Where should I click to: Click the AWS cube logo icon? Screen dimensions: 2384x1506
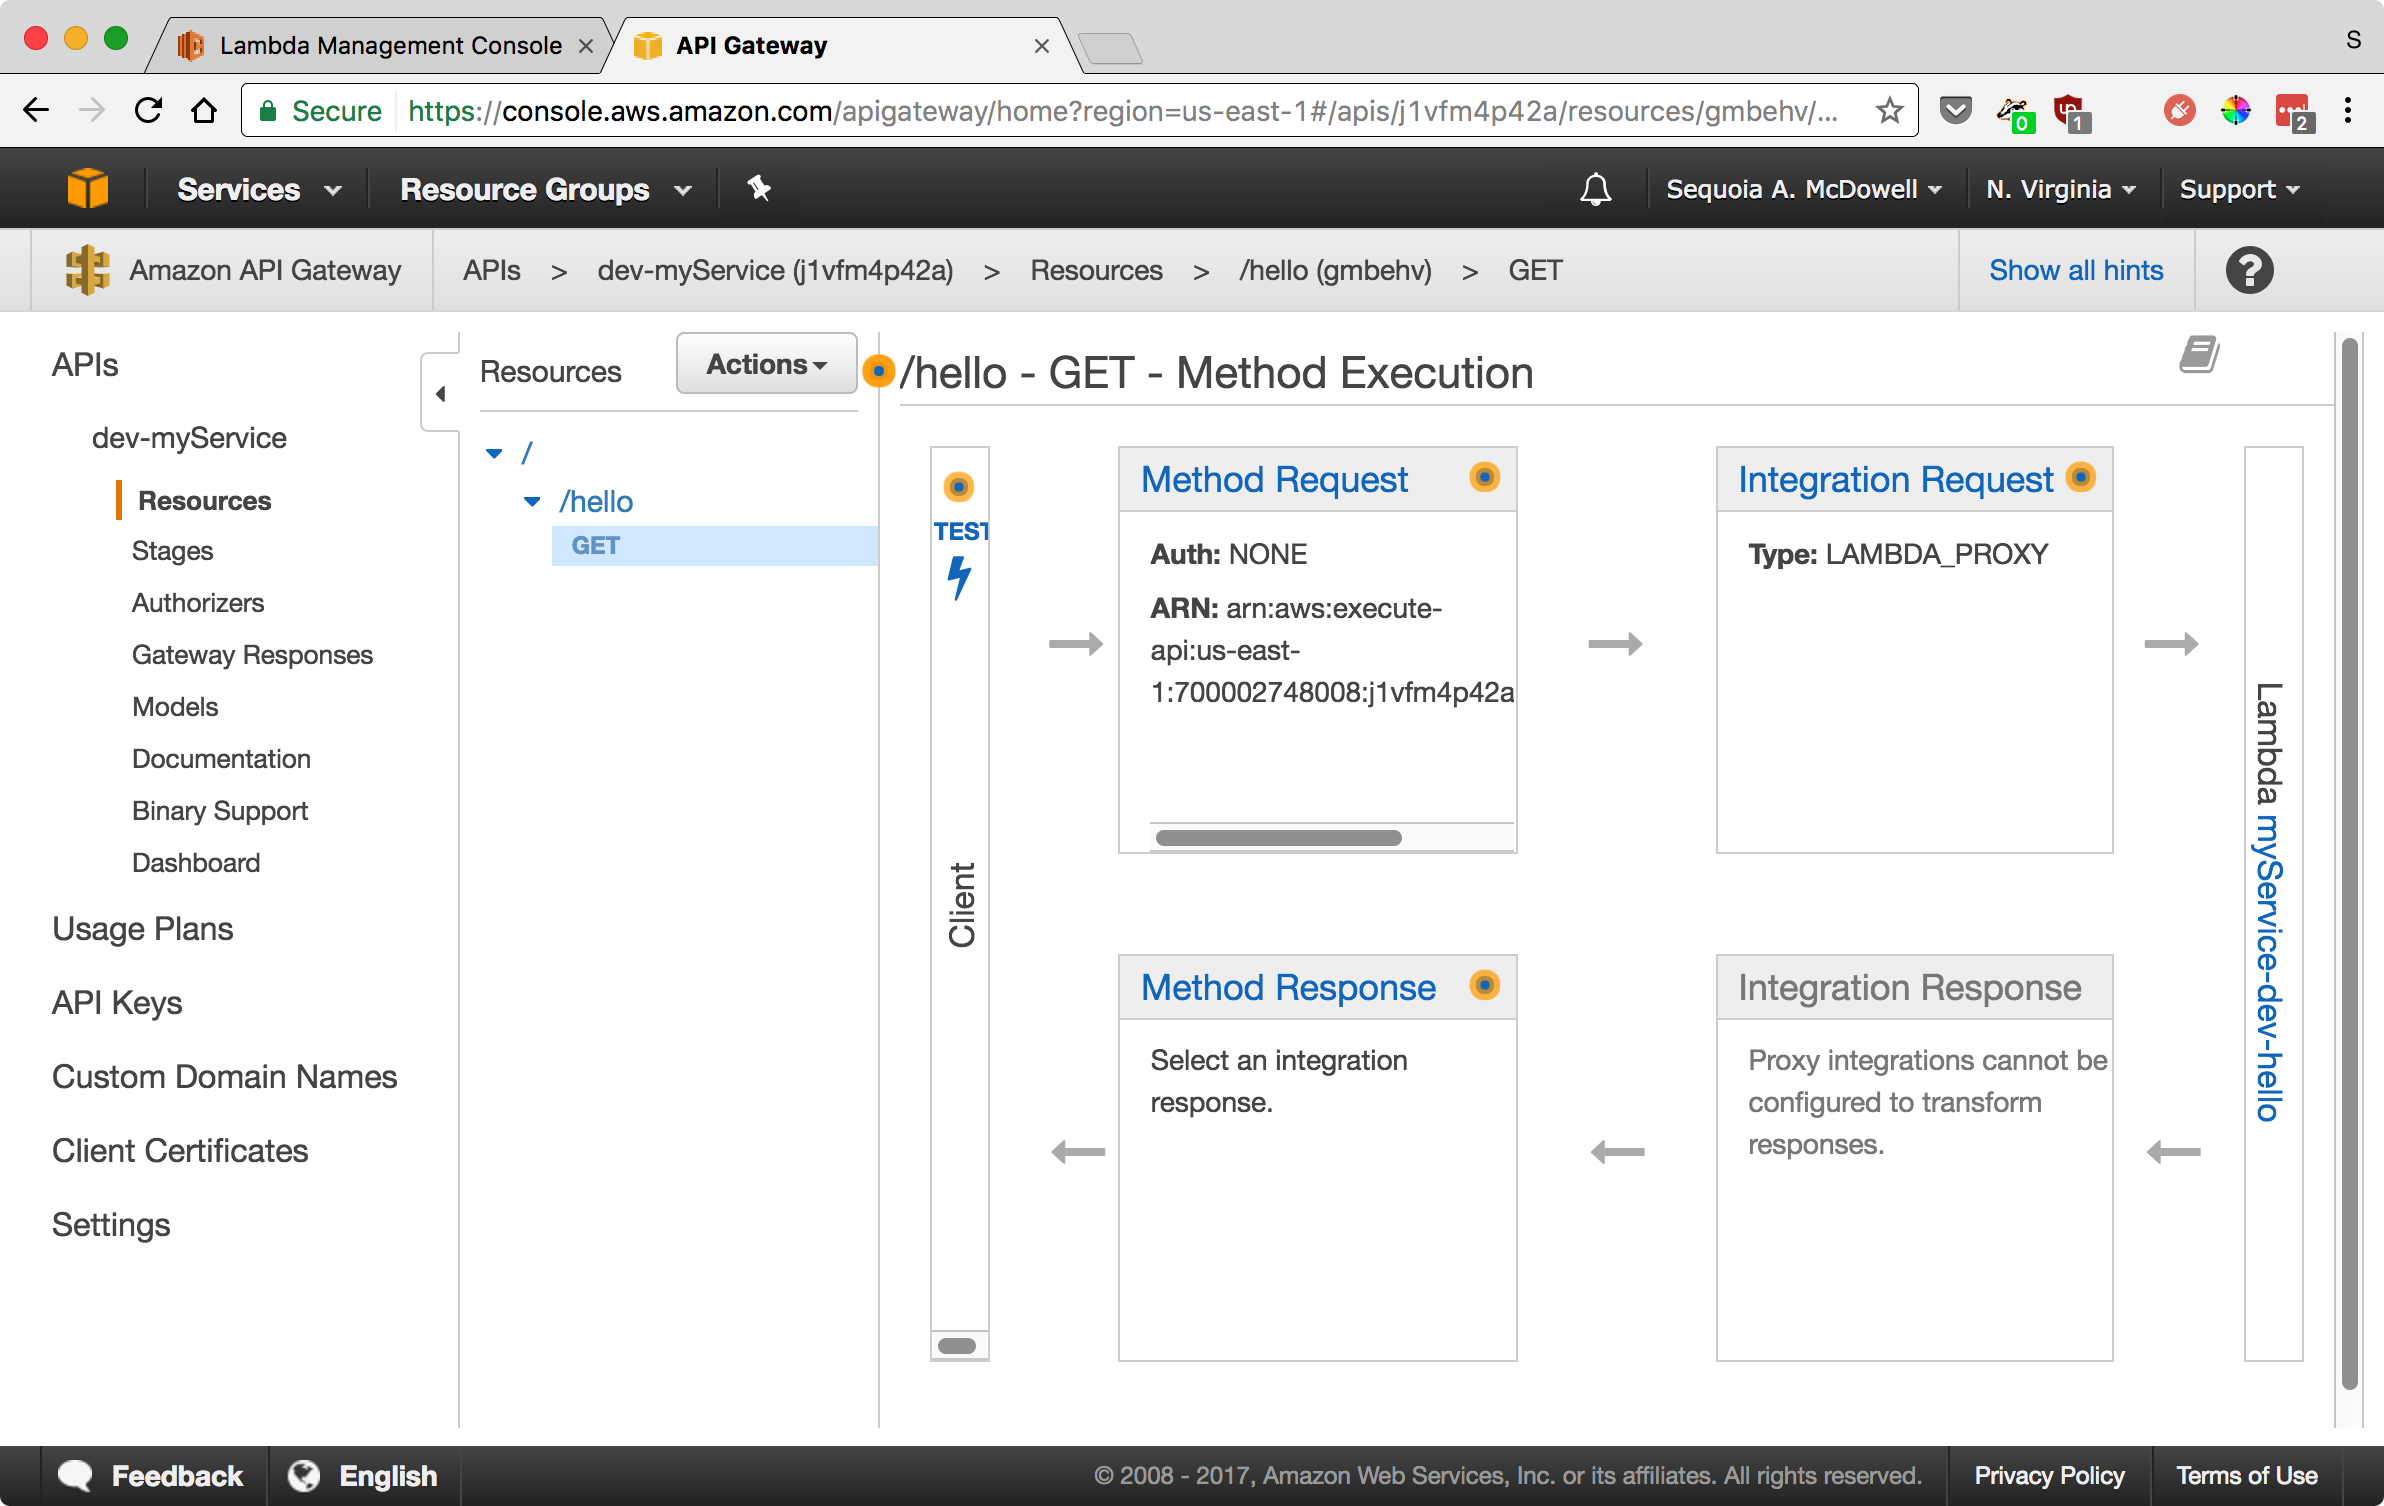[x=88, y=188]
